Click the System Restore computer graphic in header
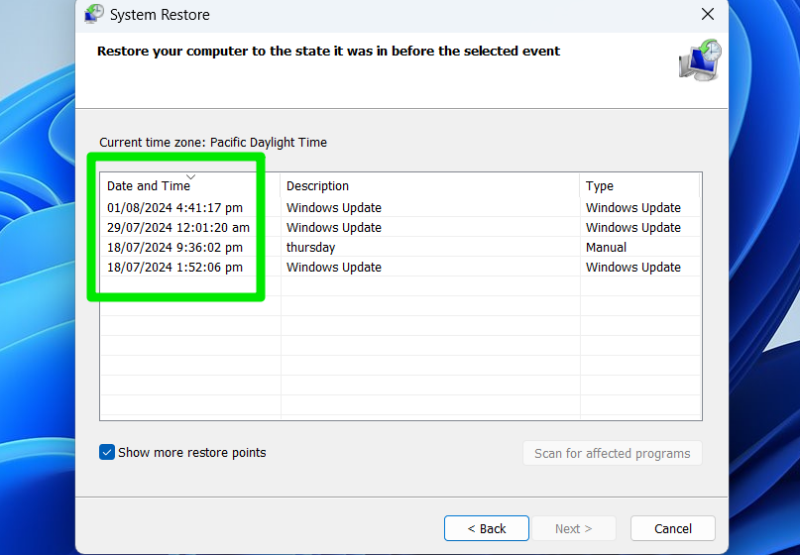The width and height of the screenshot is (800, 555). 700,60
